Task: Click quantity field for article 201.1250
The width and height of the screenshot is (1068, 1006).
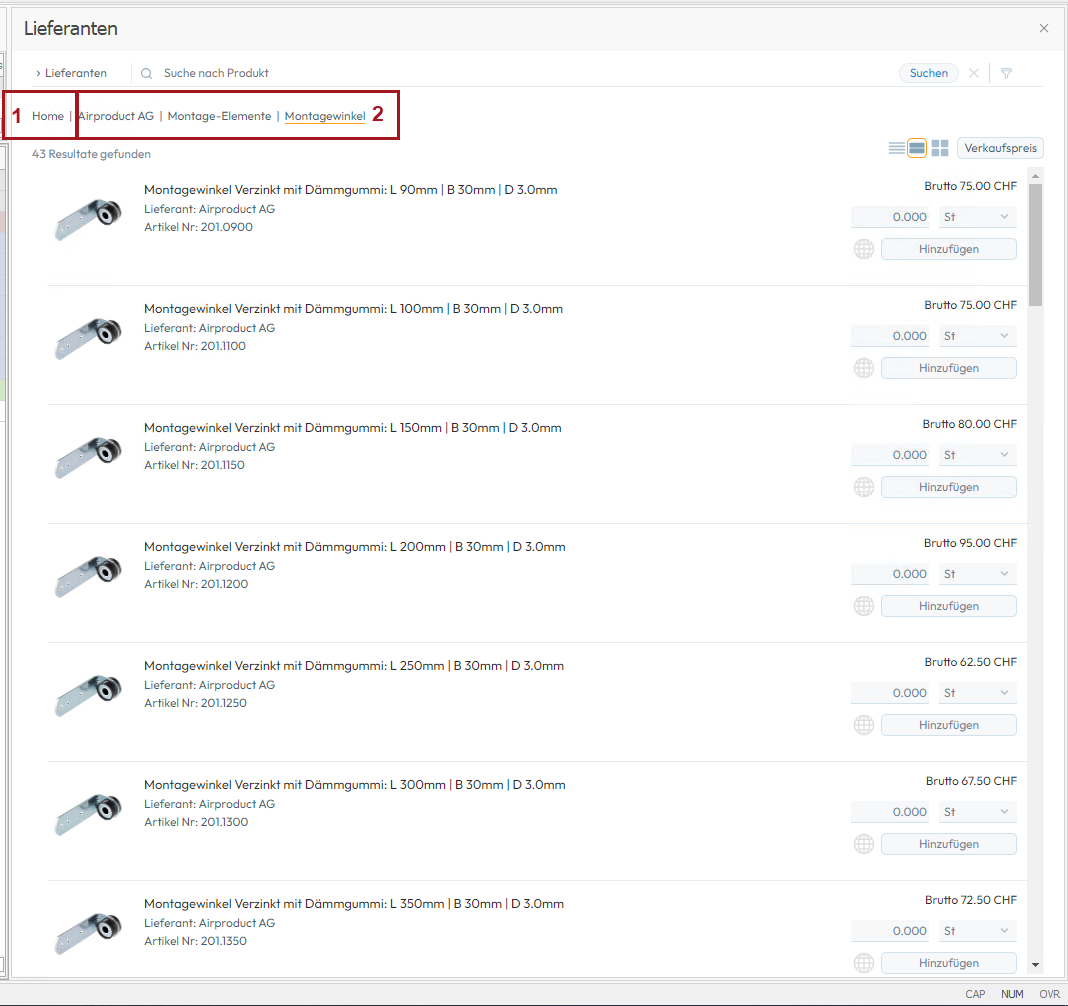Action: point(890,693)
